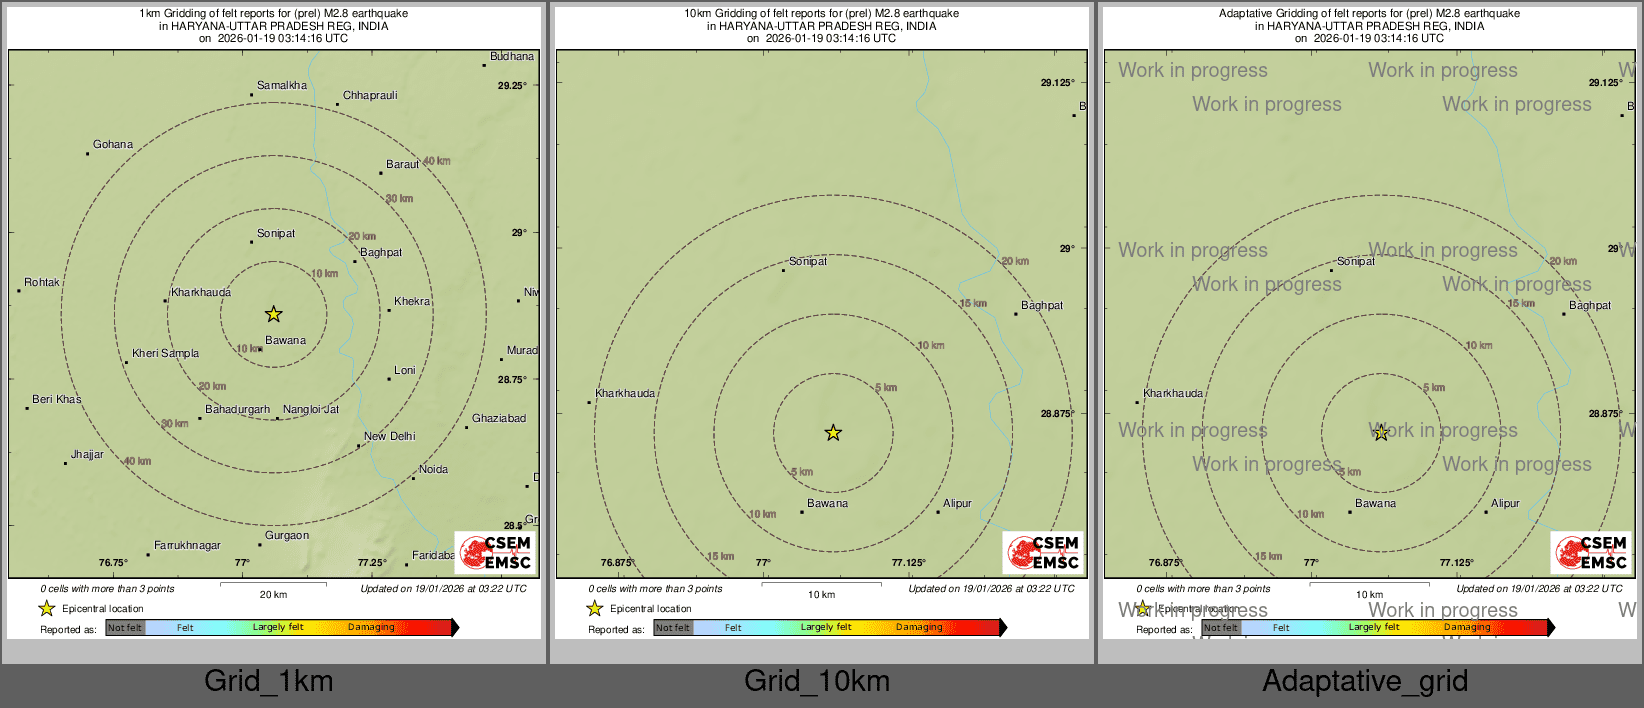The width and height of the screenshot is (1644, 708).
Task: Select the Samalkha label on the 1km map
Action: (x=282, y=86)
